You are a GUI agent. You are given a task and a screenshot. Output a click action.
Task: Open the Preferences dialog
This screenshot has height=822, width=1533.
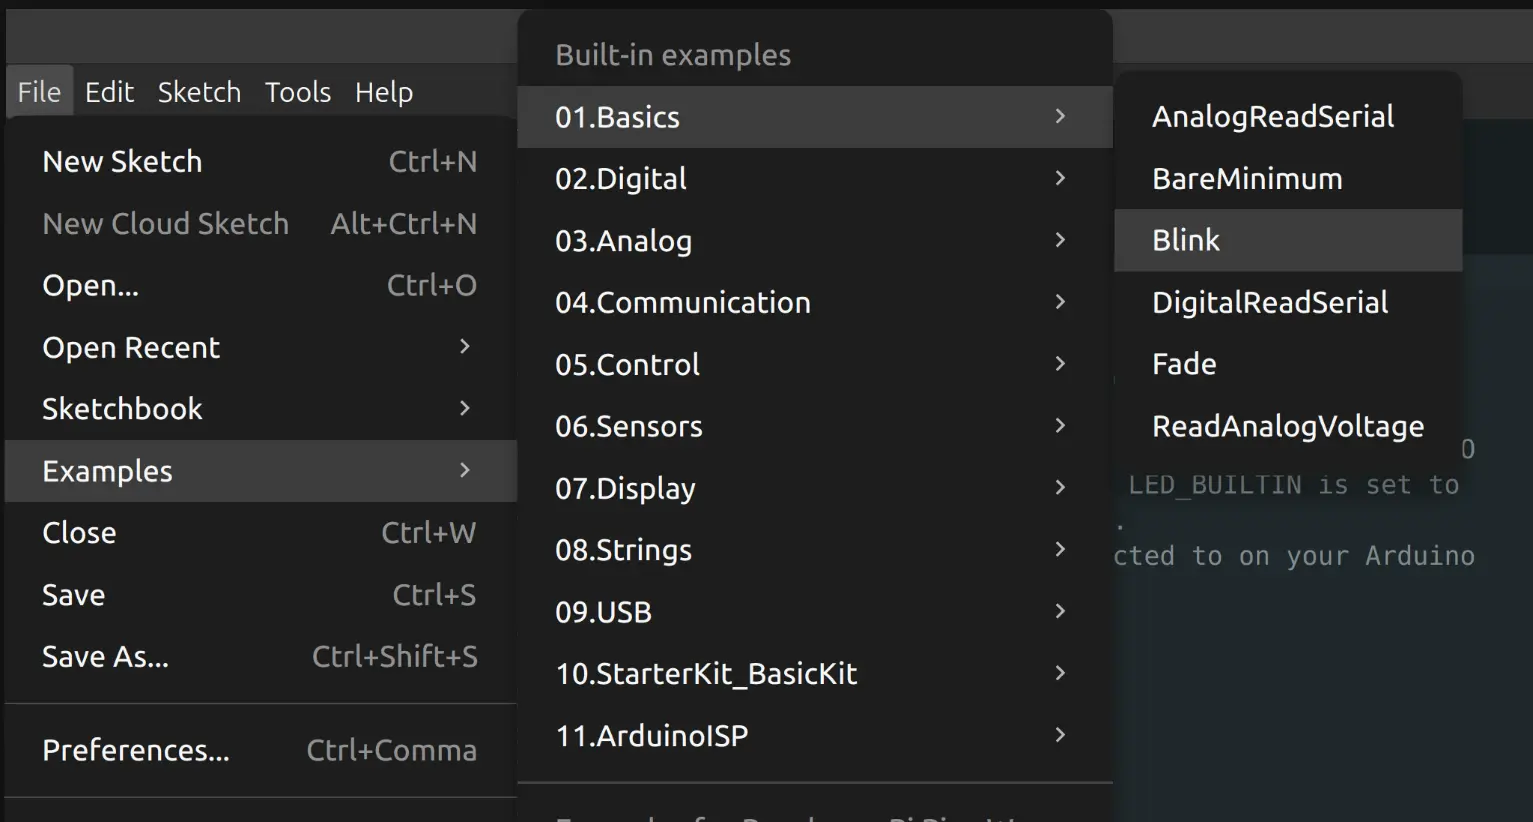pos(135,750)
